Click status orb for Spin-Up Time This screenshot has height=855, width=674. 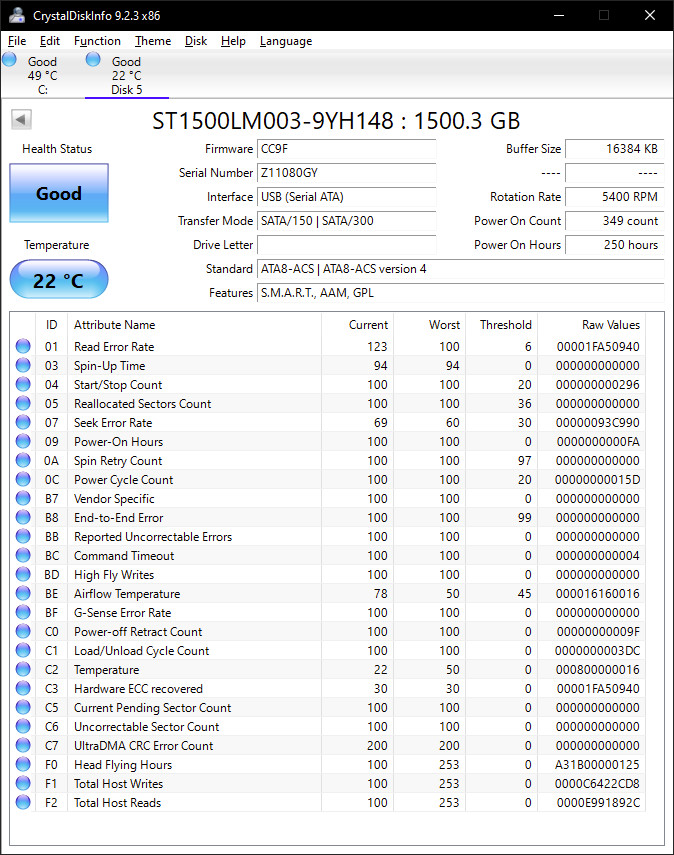pos(23,365)
